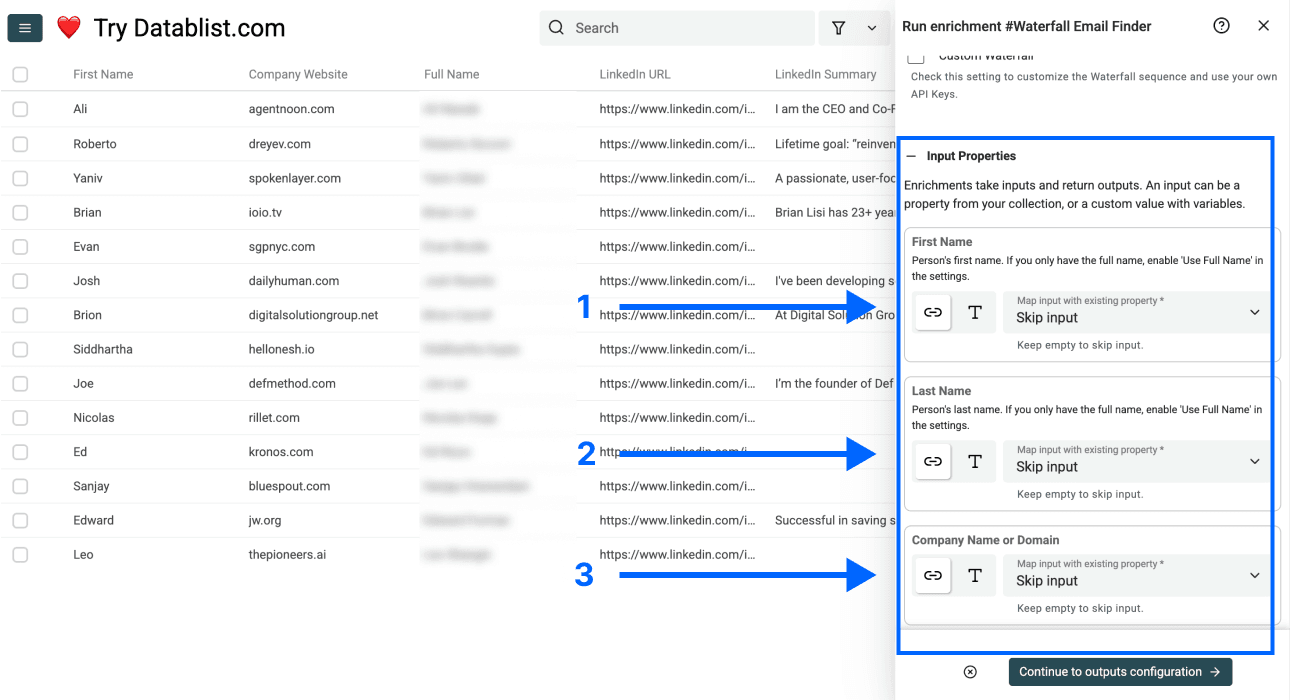Expand the filter options chevron in the toolbar

click(x=869, y=28)
